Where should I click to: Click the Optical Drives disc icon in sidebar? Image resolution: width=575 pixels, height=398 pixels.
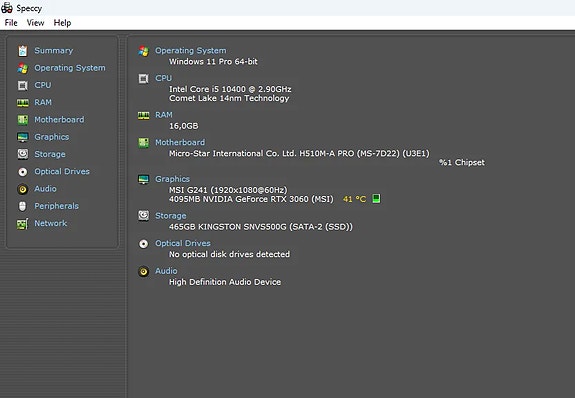23,172
